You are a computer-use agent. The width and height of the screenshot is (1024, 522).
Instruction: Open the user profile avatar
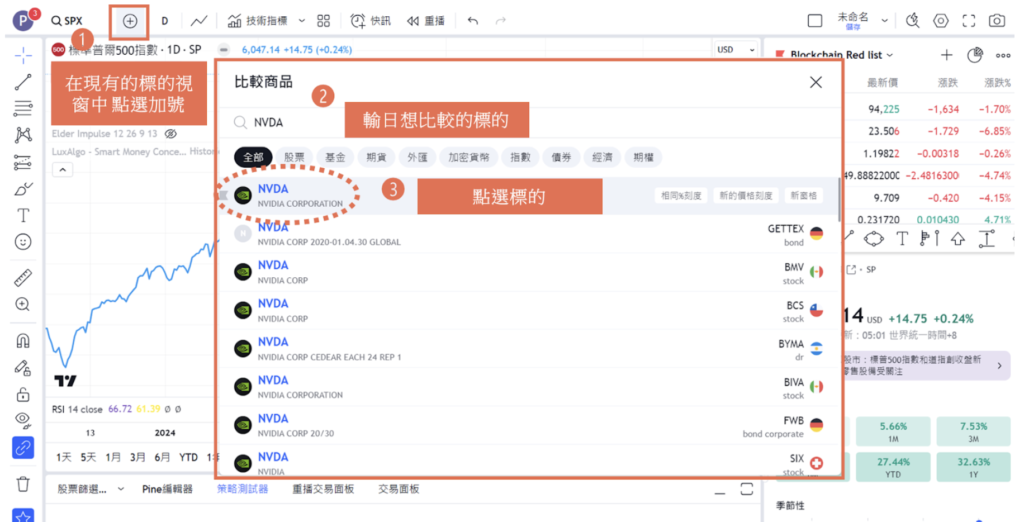pos(24,20)
